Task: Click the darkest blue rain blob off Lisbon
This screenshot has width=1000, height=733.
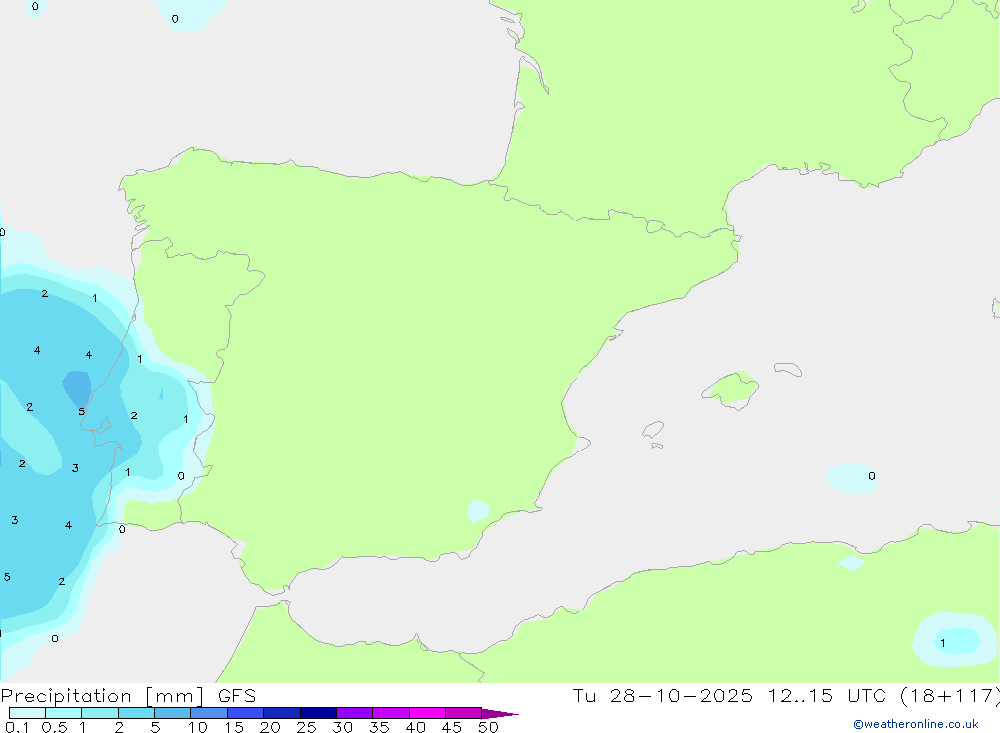Action: tap(77, 388)
